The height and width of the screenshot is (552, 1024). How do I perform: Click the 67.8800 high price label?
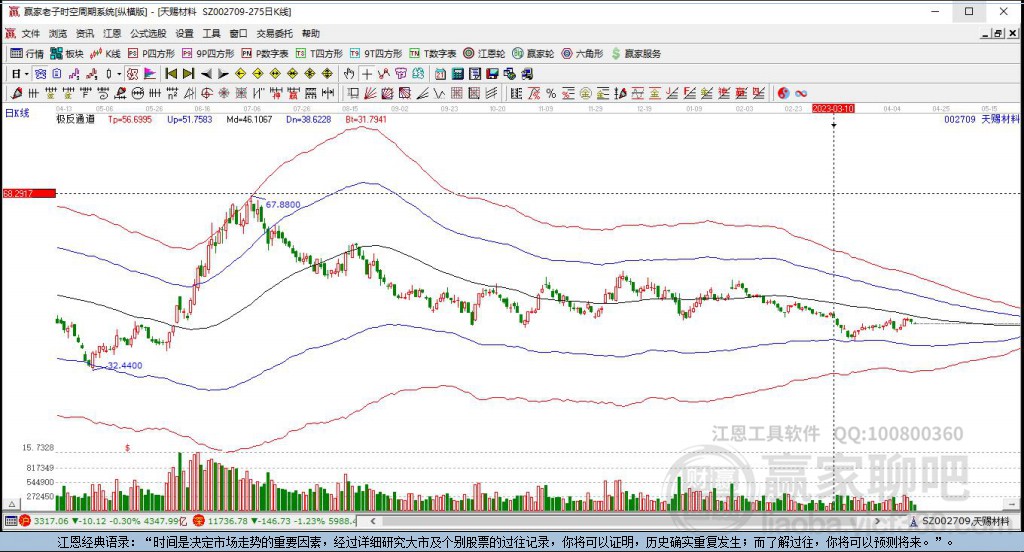[x=283, y=204]
